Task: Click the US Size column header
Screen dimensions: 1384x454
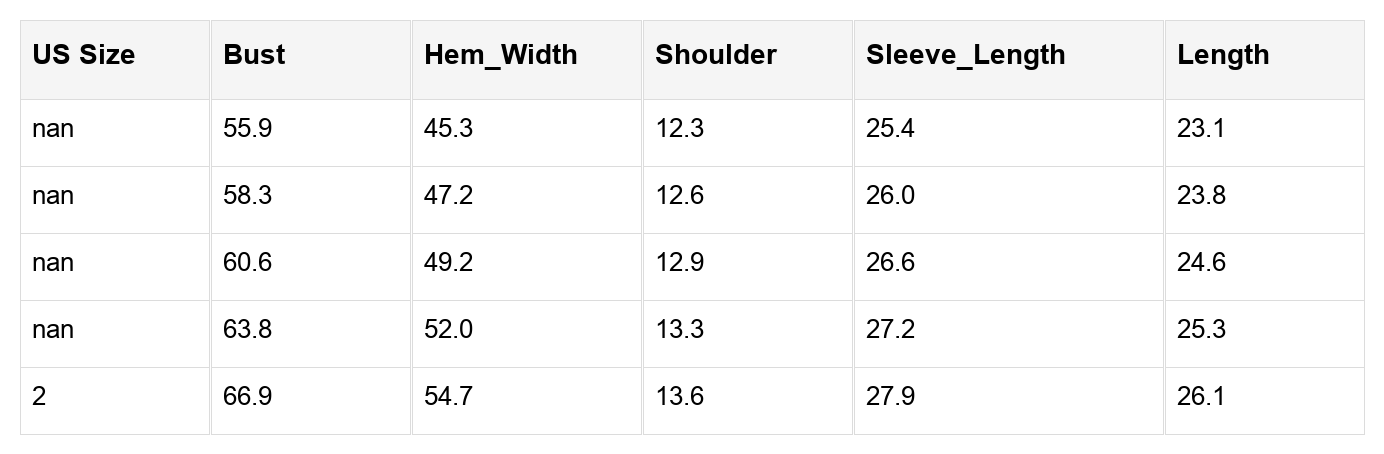Action: 83,55
